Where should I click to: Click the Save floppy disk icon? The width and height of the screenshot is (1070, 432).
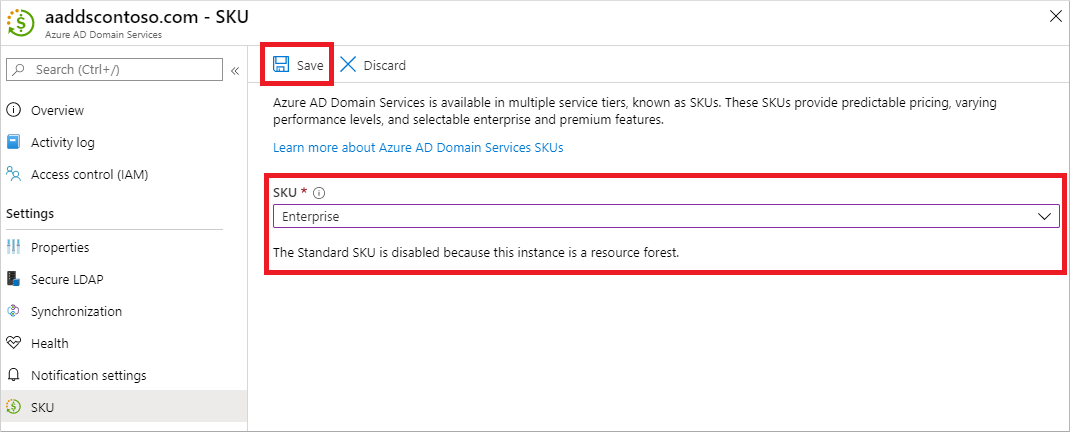click(x=281, y=65)
